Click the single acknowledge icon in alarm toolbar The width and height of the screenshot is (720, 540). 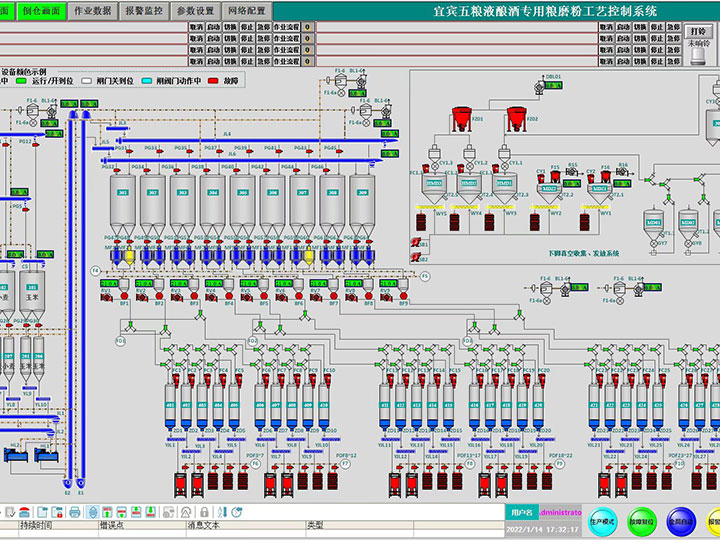(x=10, y=512)
